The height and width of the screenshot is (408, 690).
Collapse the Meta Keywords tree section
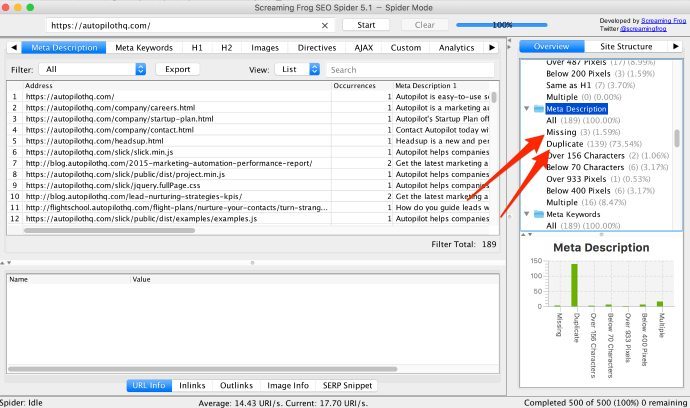(x=527, y=214)
